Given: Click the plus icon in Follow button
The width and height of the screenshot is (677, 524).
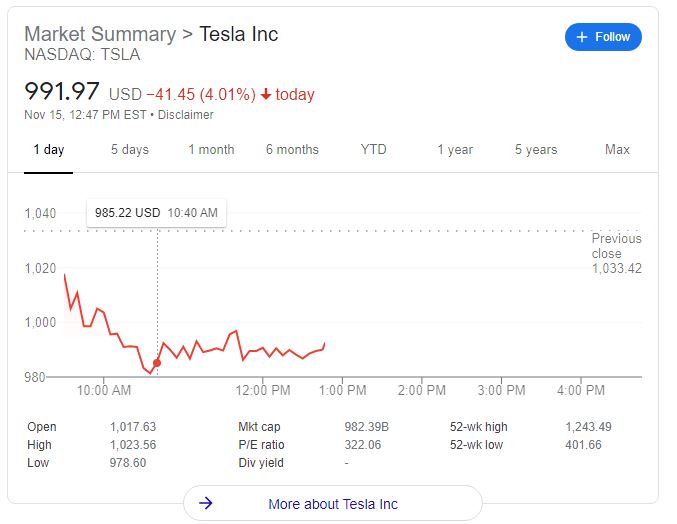Looking at the screenshot, I should coord(581,37).
